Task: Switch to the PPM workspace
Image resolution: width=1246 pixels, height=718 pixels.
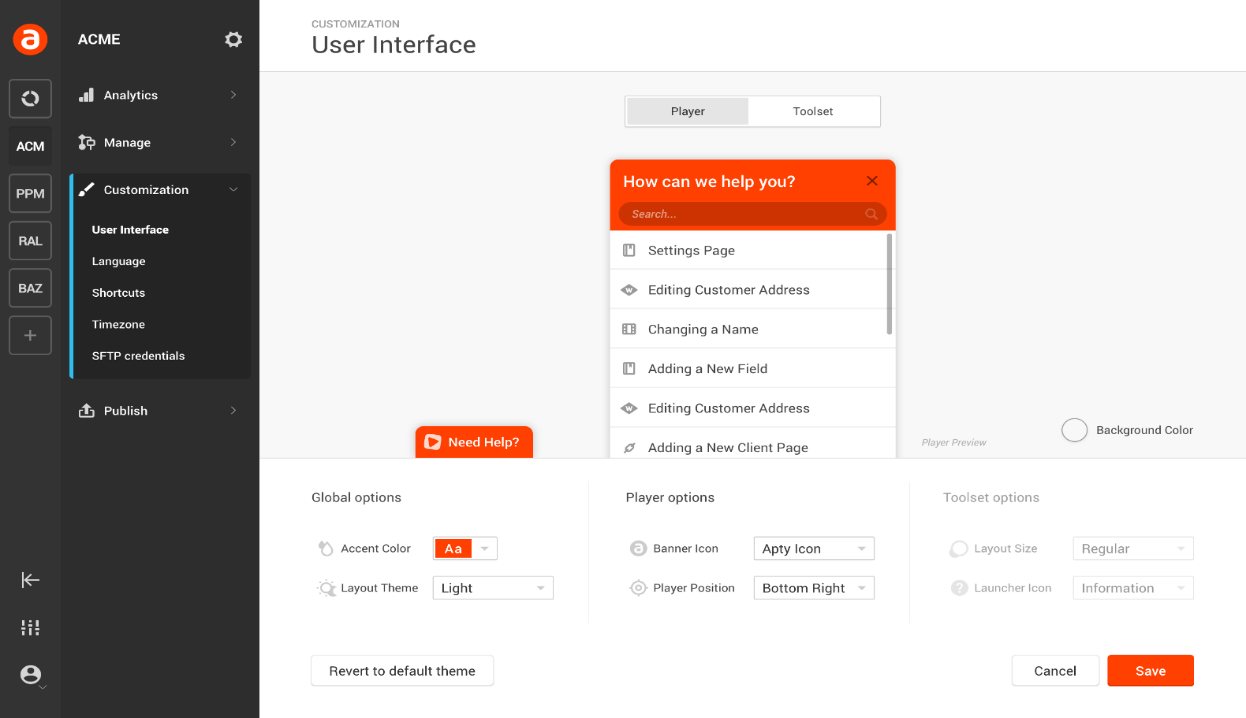Action: coord(29,193)
